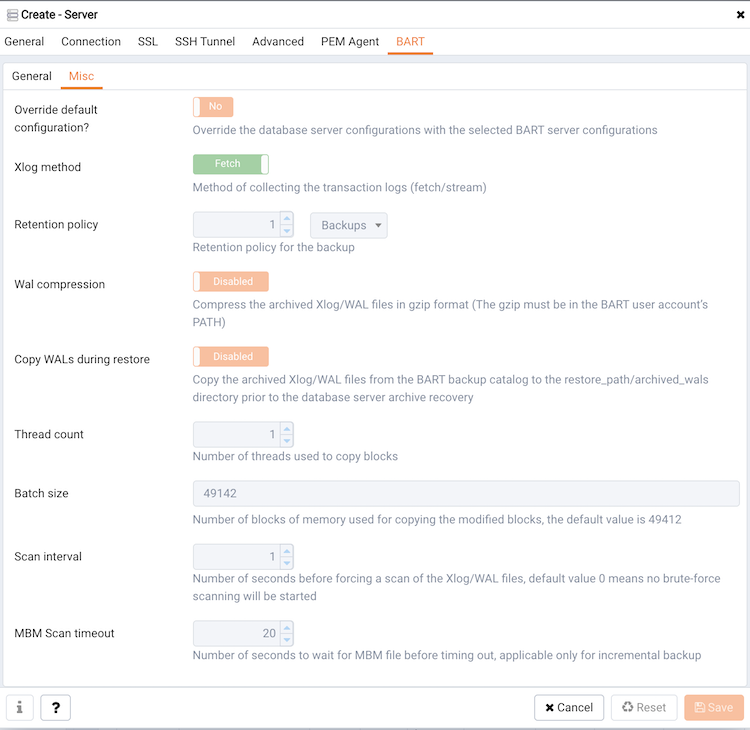750x730 pixels.
Task: Select the BART tab
Action: coord(410,42)
